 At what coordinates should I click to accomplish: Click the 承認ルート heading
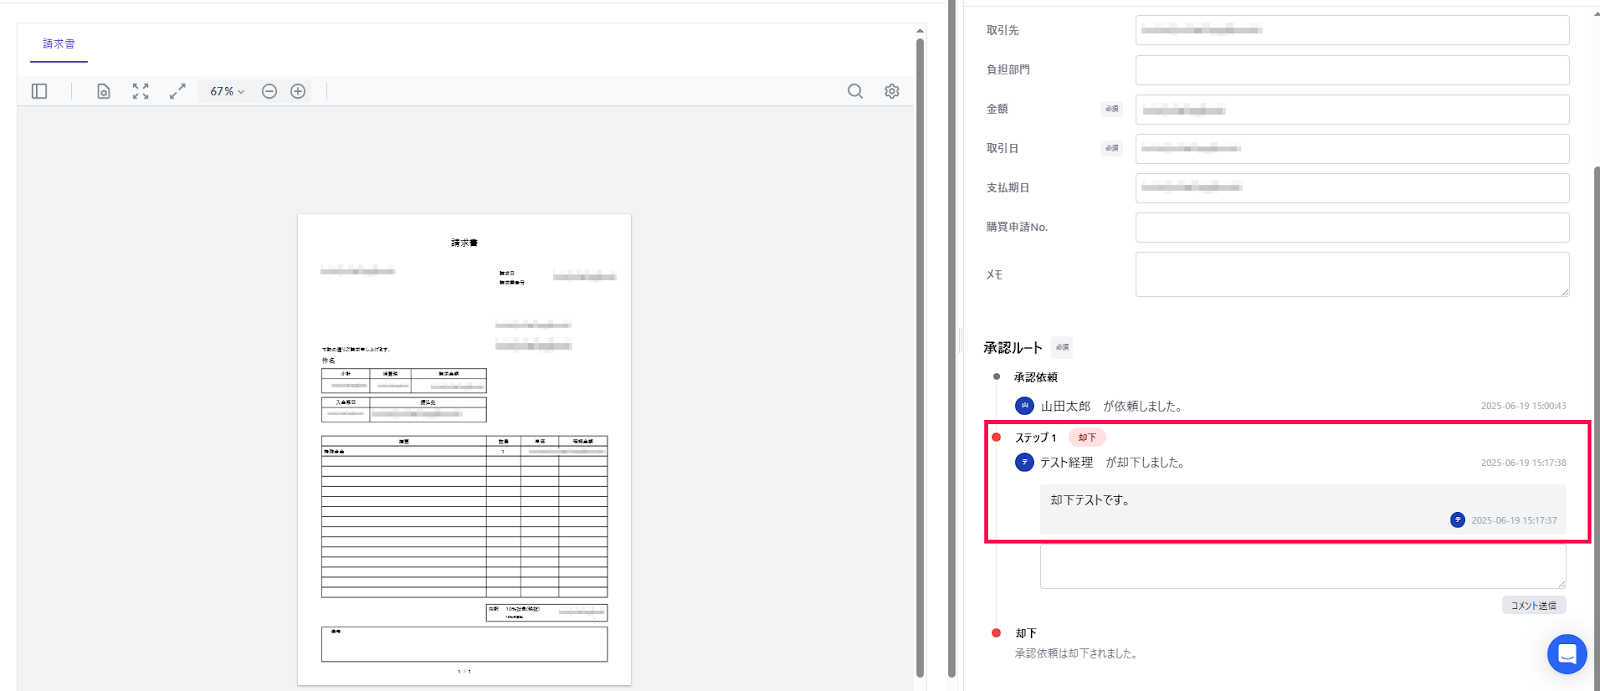pos(1013,348)
